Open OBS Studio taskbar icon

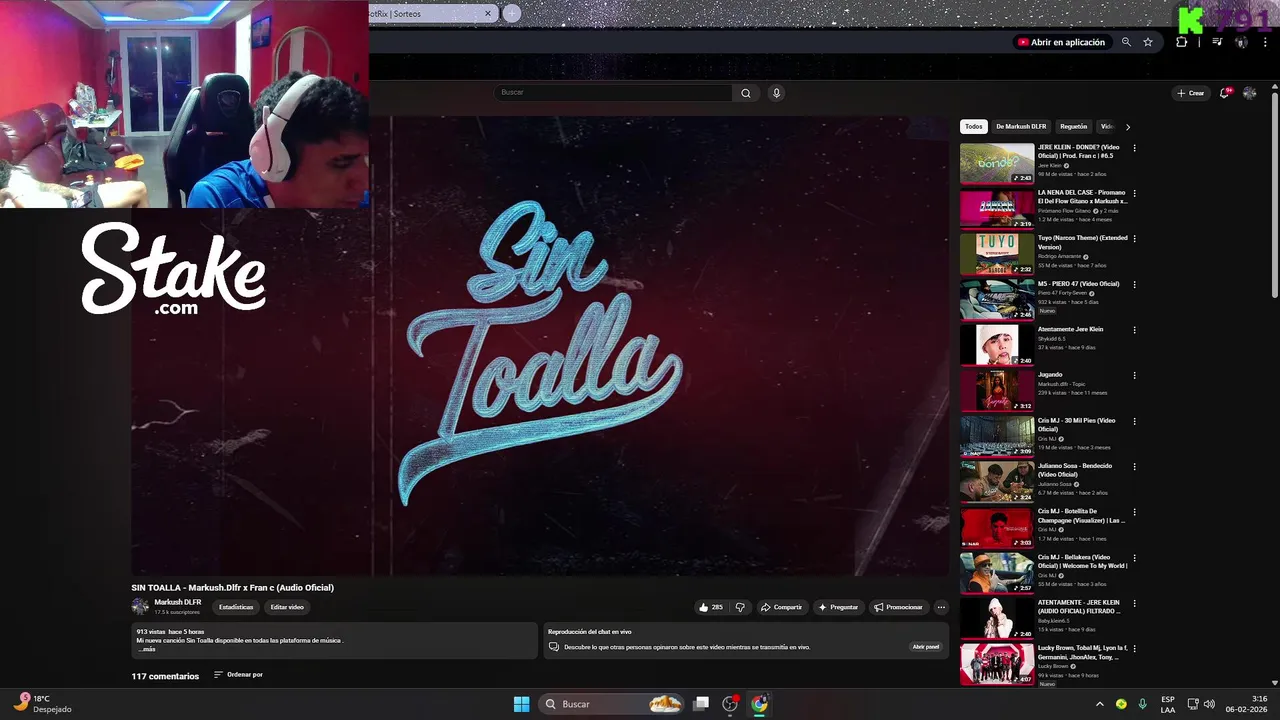tap(730, 704)
